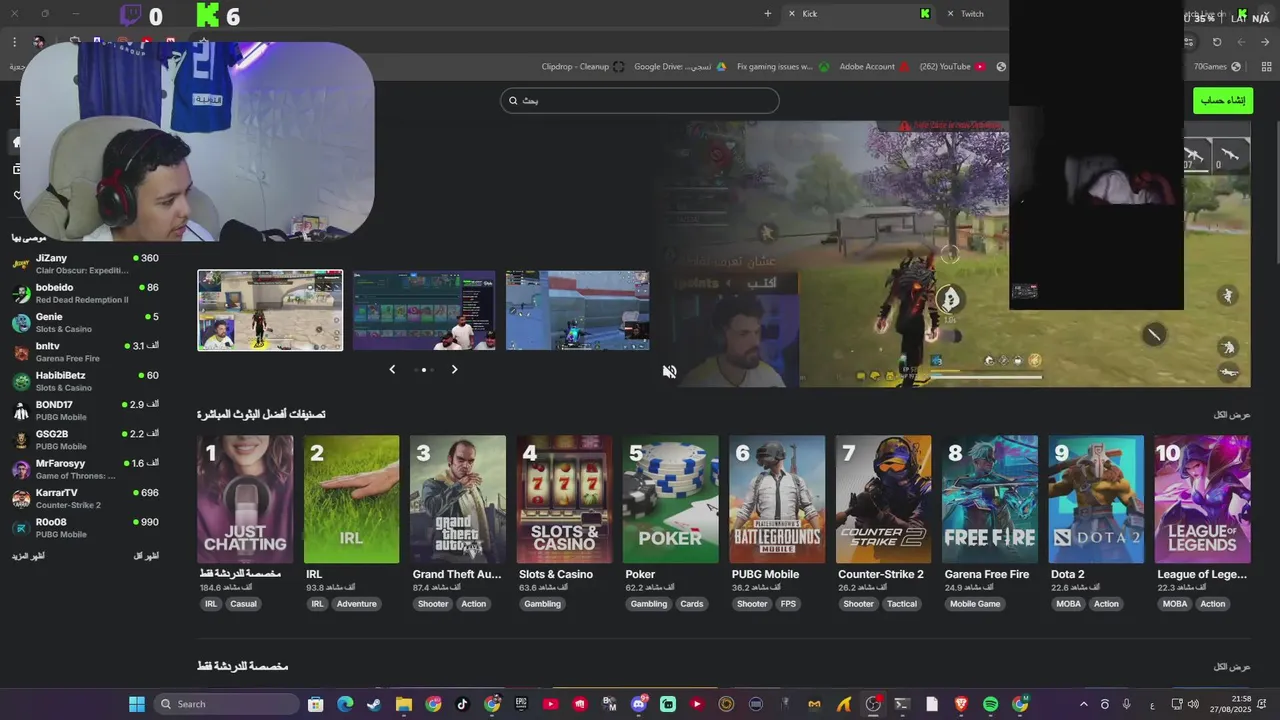Viewport: 1280px width, 720px height.
Task: Open a new browser tab with plus
Action: (768, 14)
